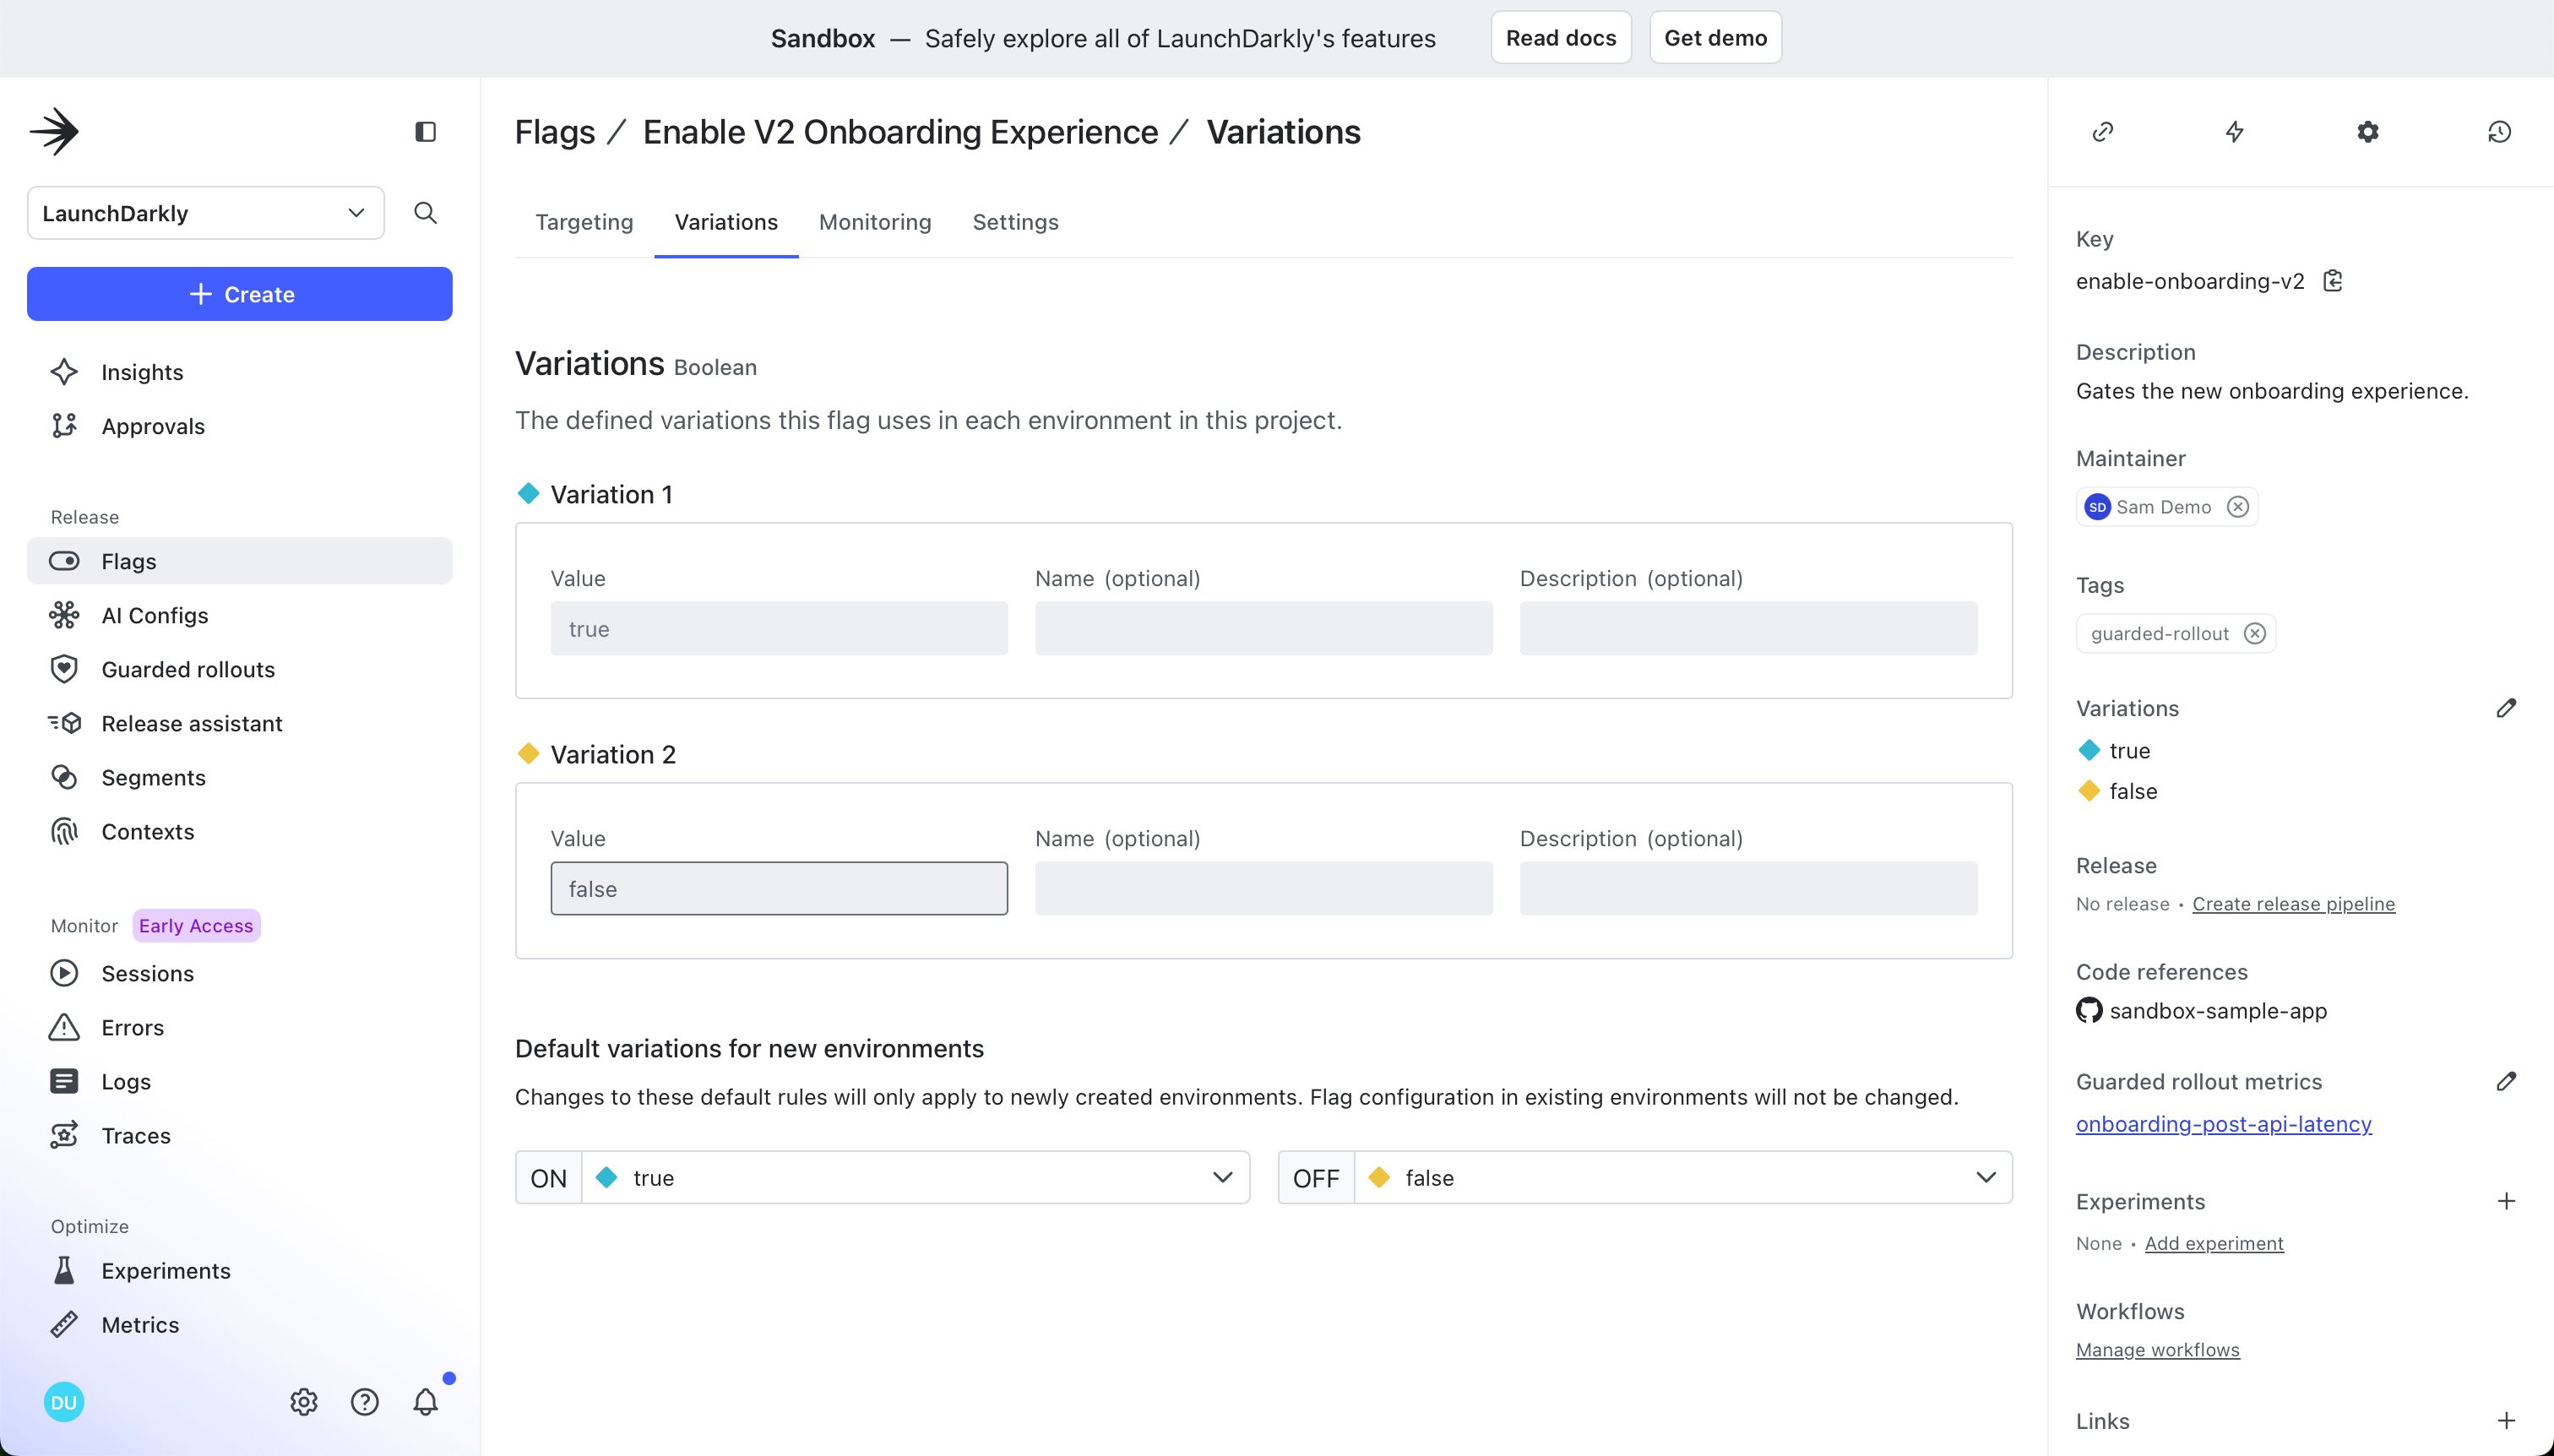Open help question mark icon
Image resolution: width=2554 pixels, height=1456 pixels.
(365, 1402)
